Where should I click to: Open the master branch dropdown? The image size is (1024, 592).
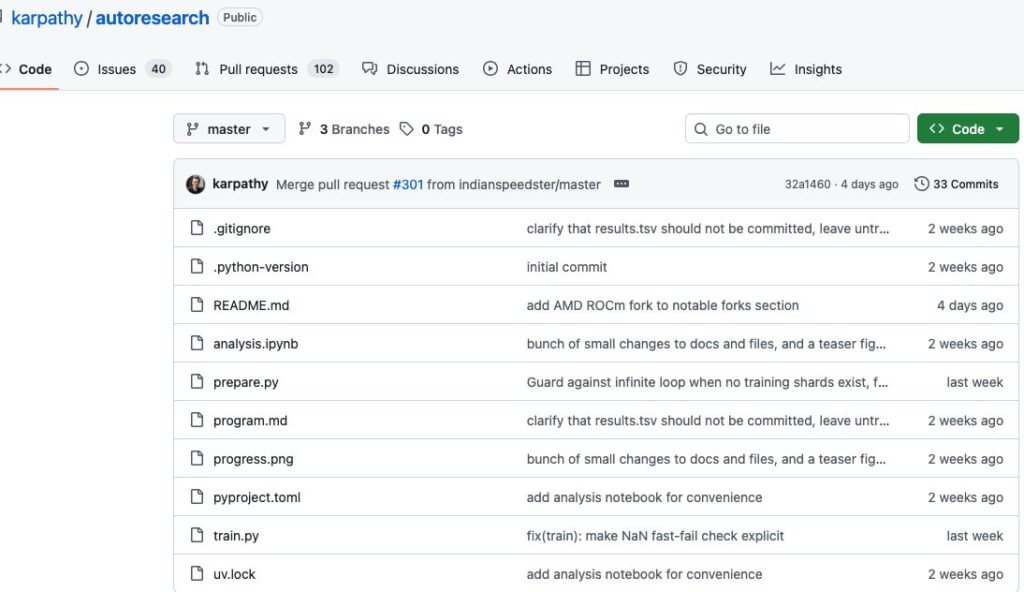[x=229, y=129]
